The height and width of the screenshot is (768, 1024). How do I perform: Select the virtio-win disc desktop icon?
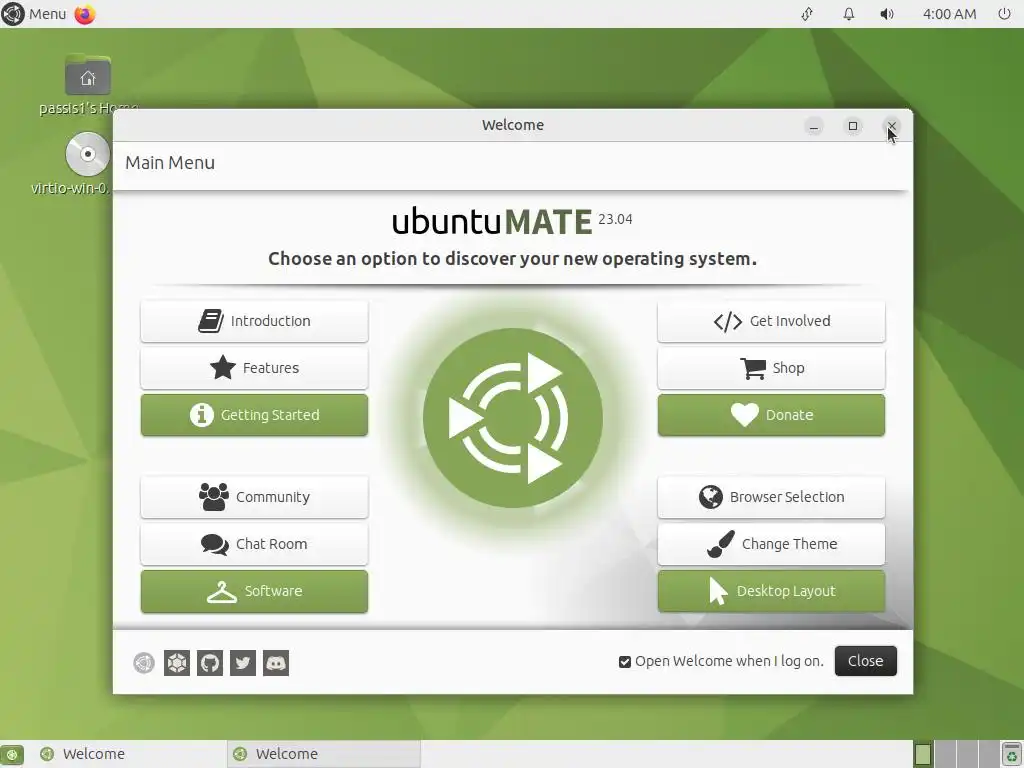tap(88, 163)
